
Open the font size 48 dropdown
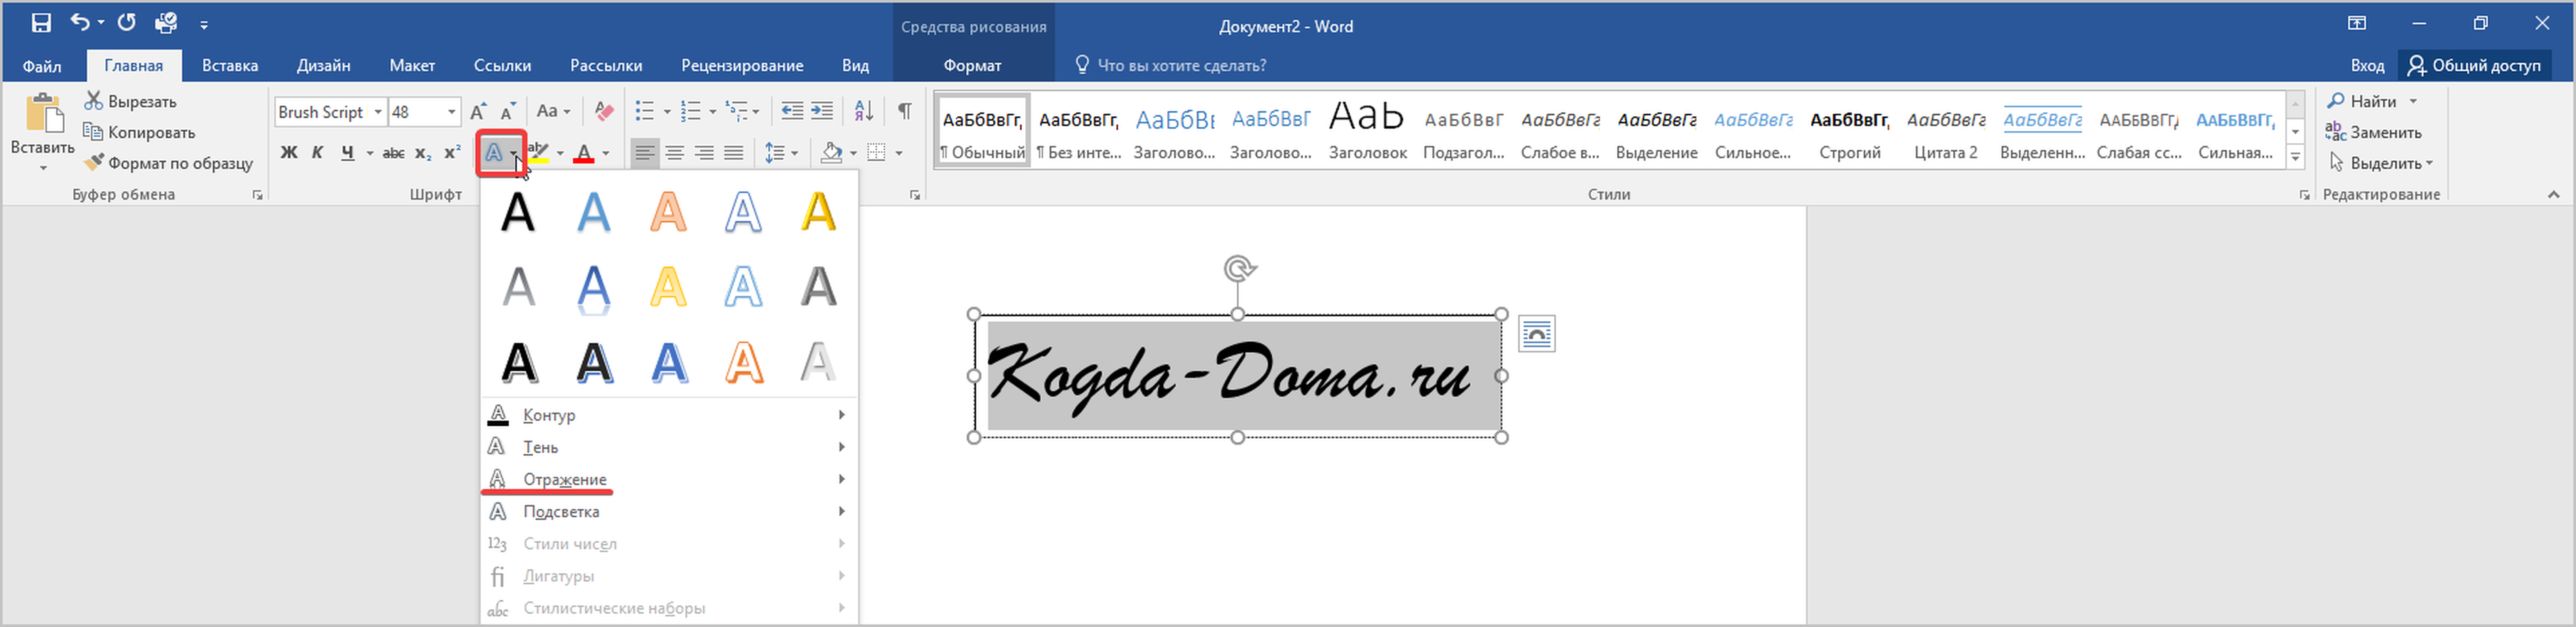click(452, 112)
